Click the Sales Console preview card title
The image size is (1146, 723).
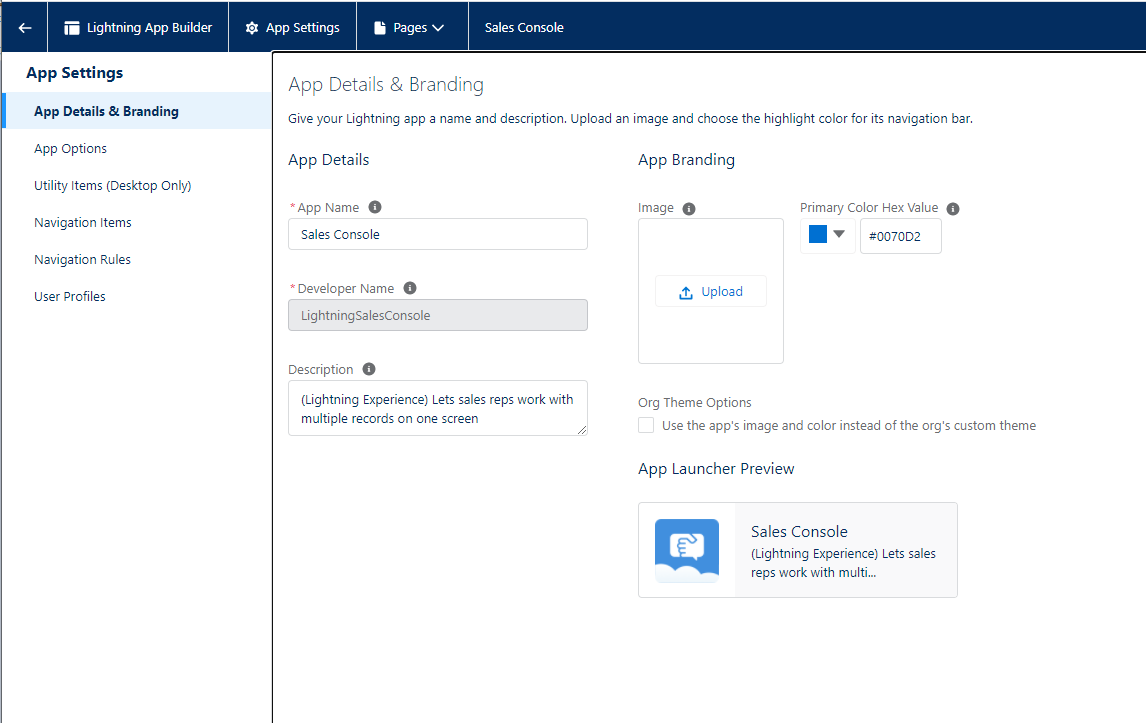(x=799, y=531)
